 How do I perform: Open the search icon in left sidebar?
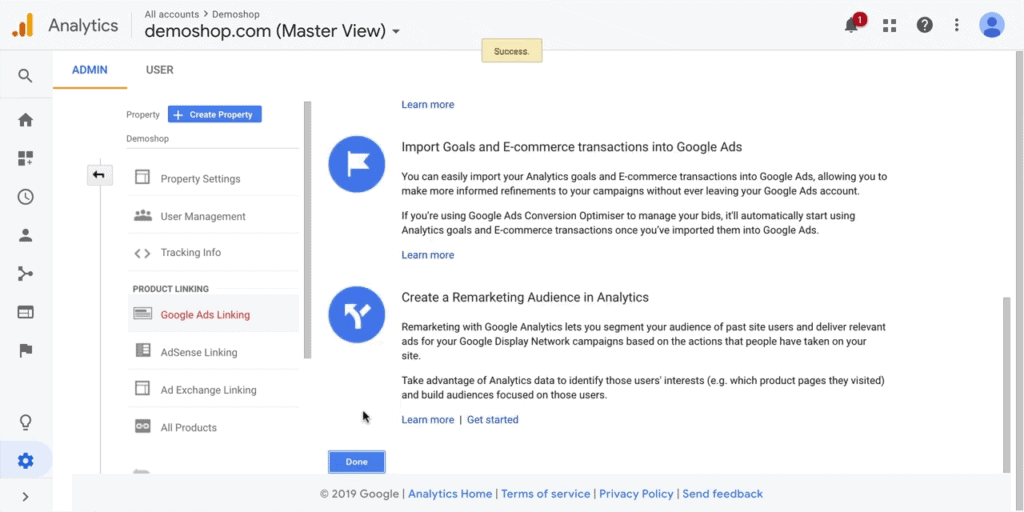(25, 76)
